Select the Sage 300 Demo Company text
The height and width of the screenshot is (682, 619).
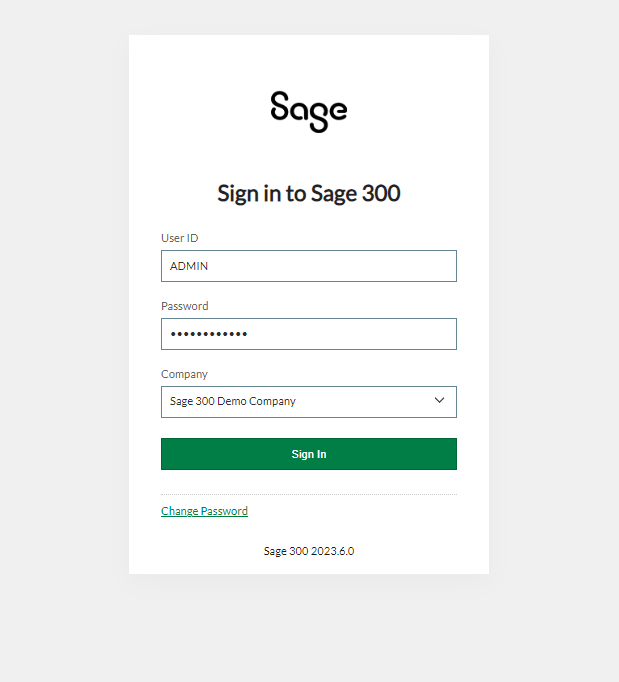233,401
